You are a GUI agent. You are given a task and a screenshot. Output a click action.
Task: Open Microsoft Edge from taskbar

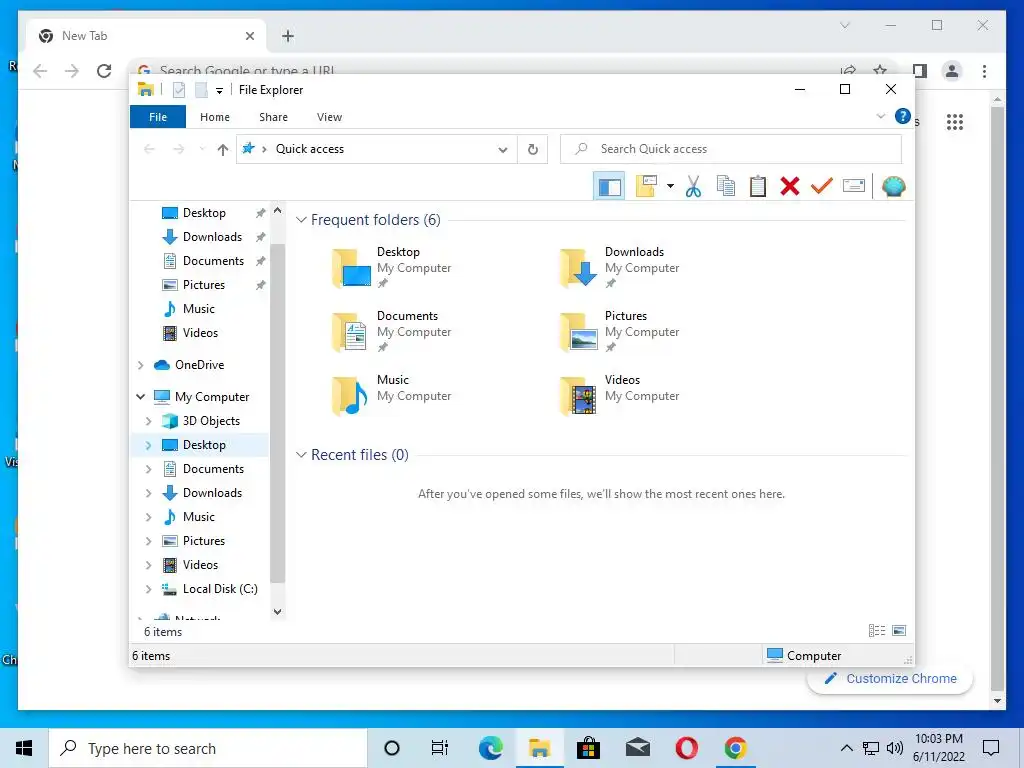[x=490, y=748]
